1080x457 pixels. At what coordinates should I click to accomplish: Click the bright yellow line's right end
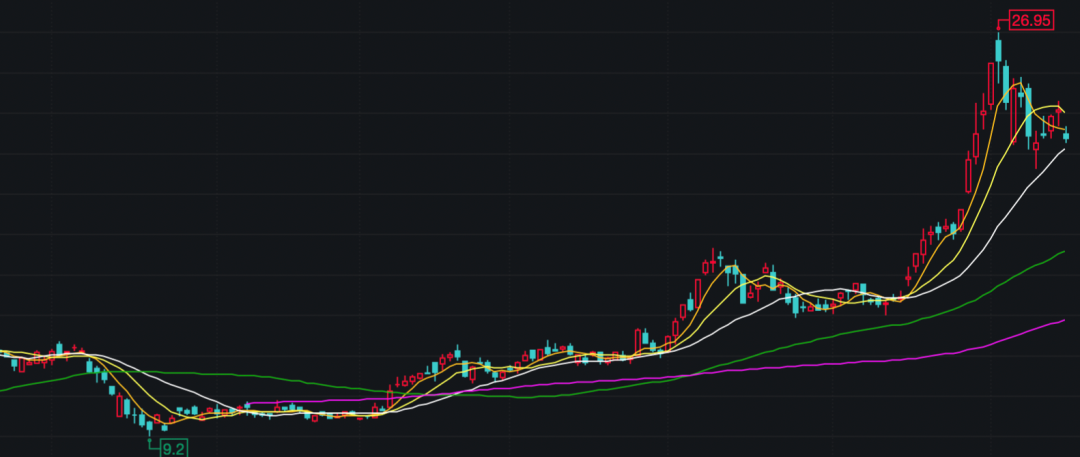1063,110
